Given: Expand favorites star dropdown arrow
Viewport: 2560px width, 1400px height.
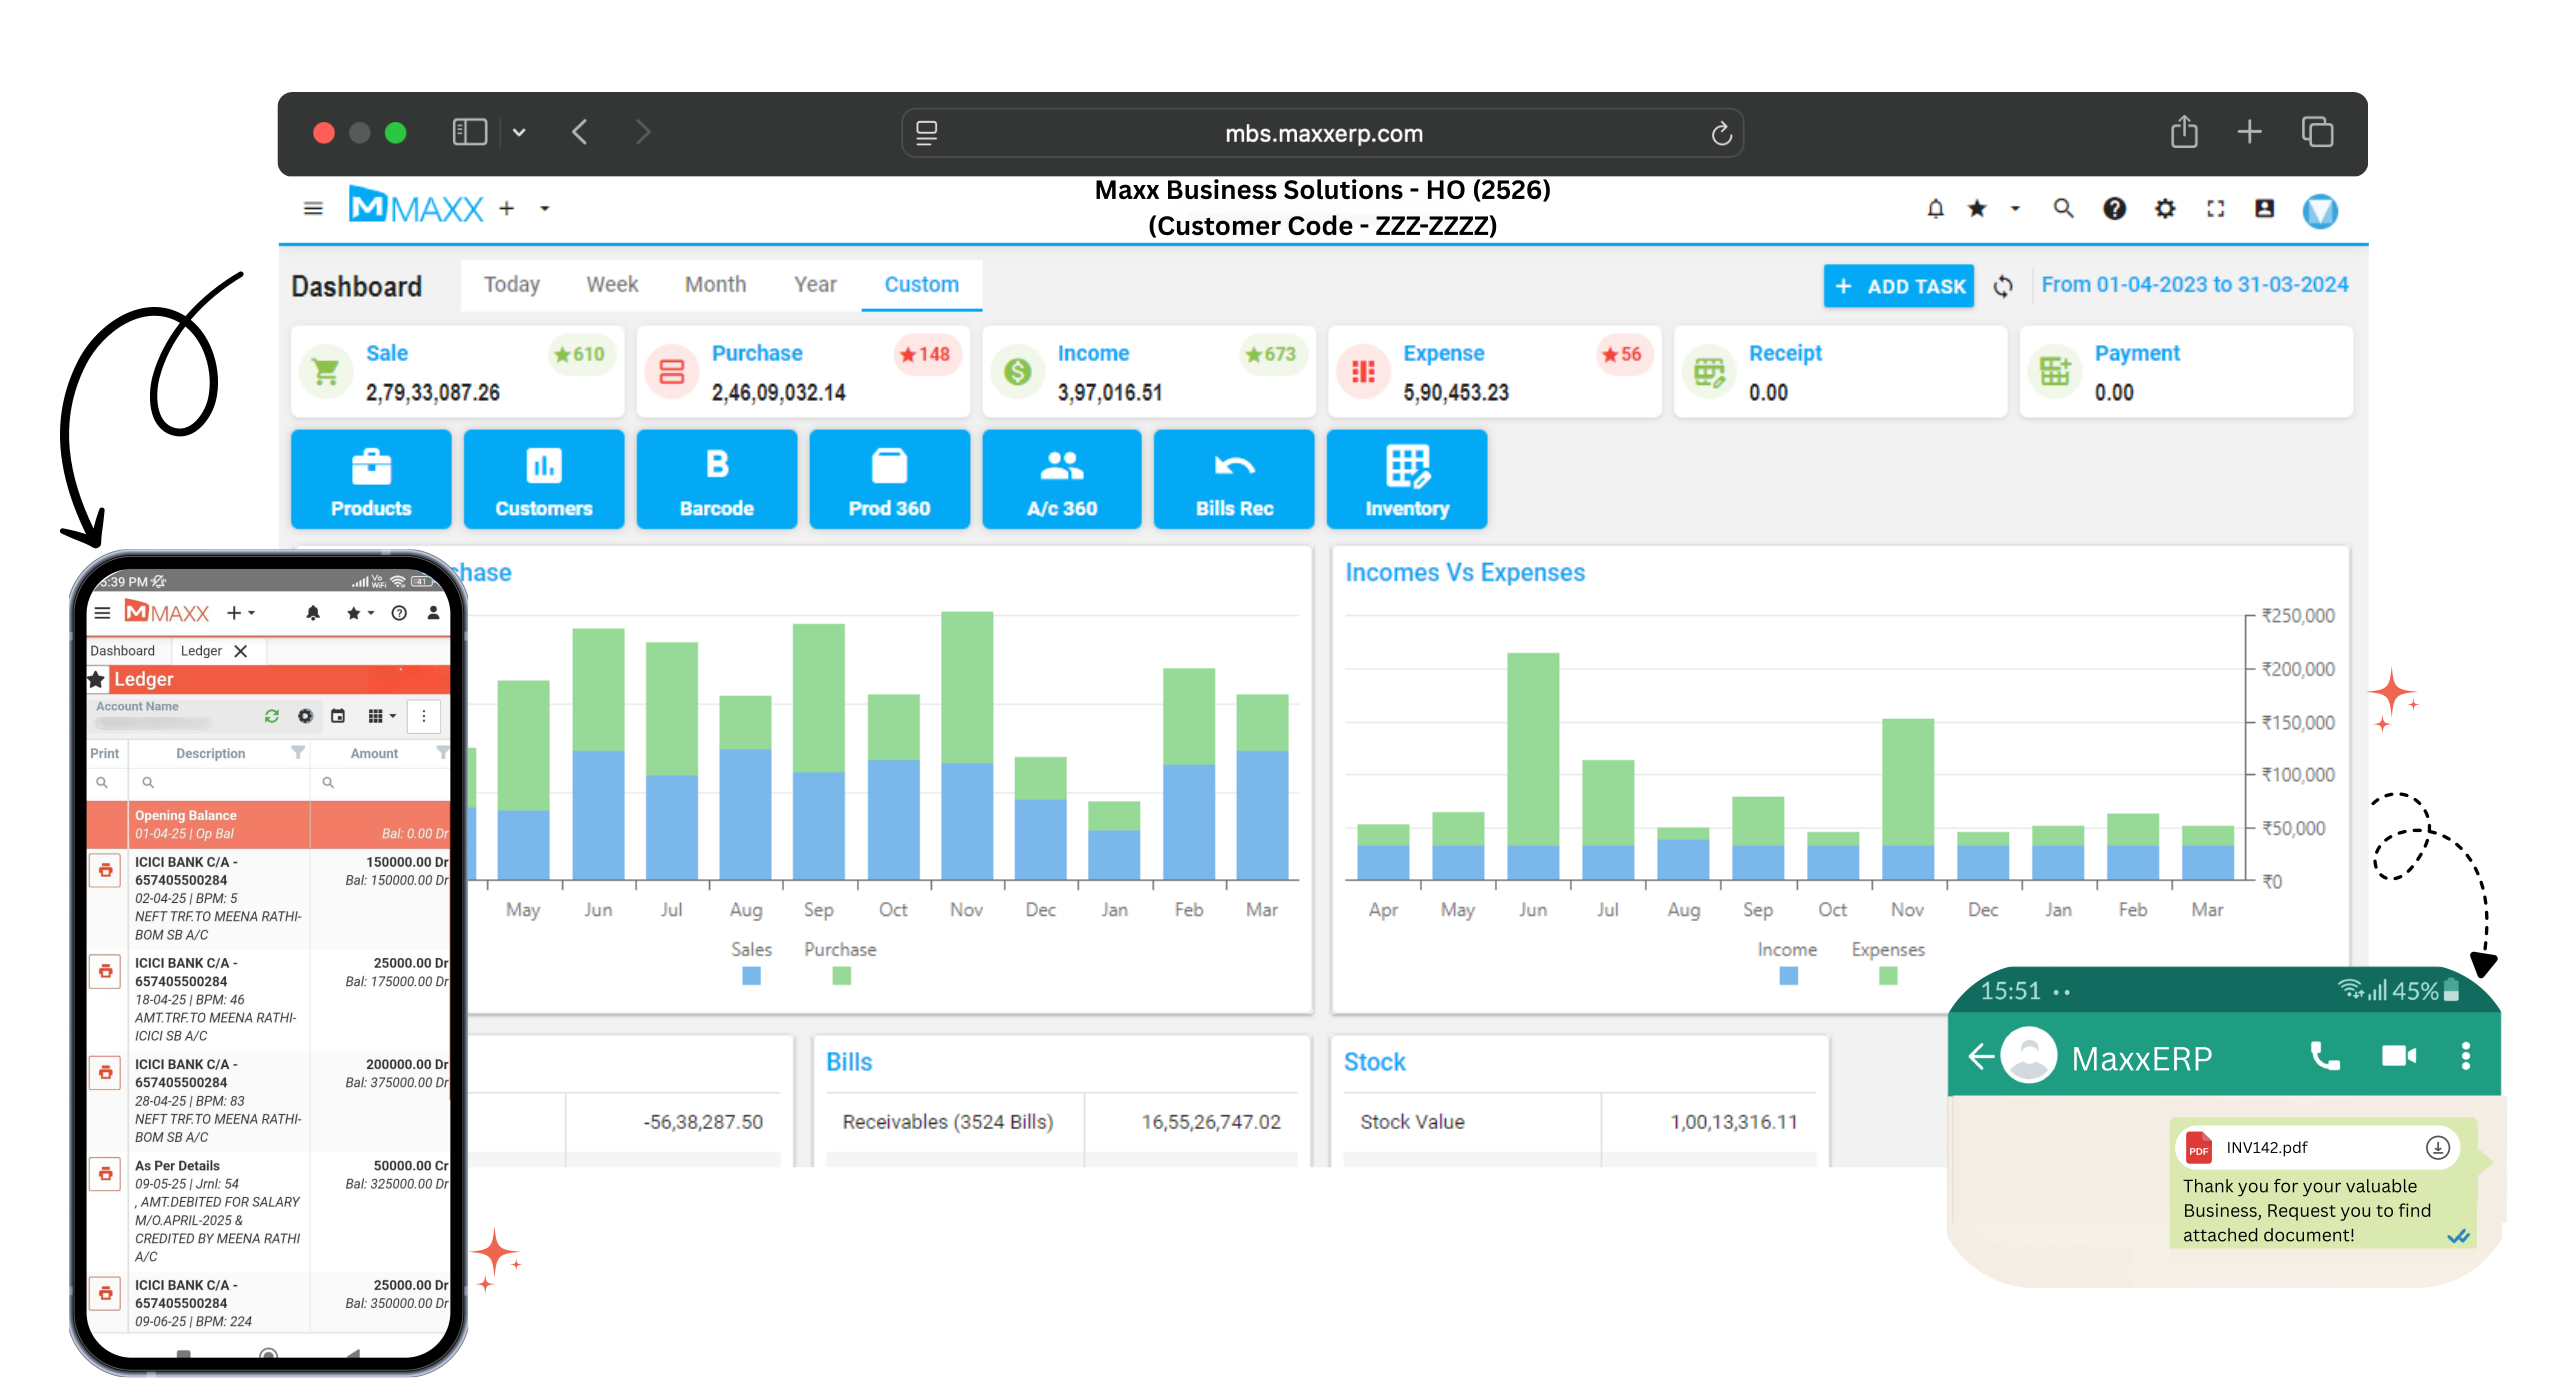Looking at the screenshot, I should 2015,209.
